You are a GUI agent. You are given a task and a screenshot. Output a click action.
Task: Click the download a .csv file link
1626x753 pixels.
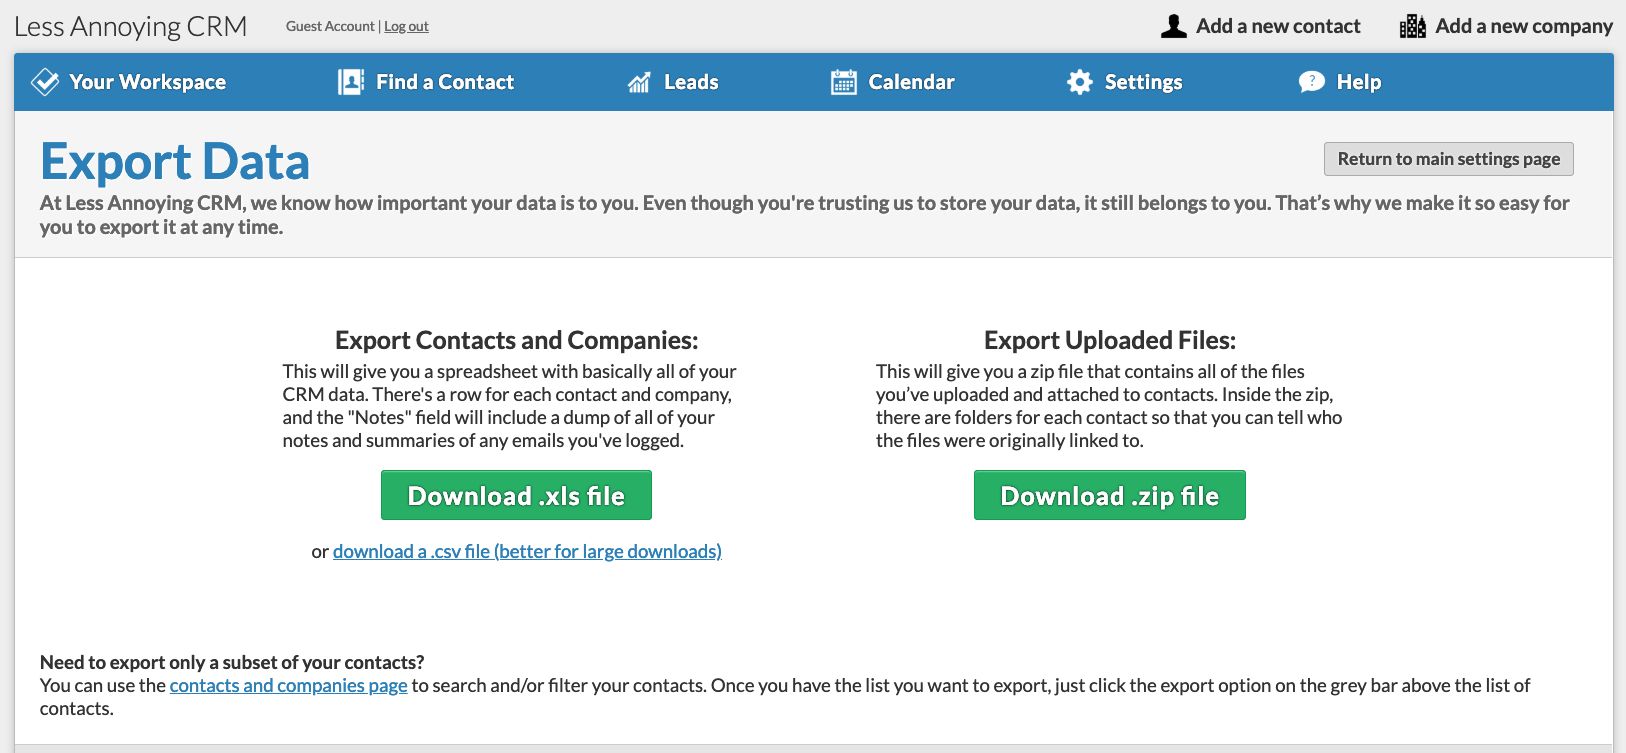(x=527, y=551)
